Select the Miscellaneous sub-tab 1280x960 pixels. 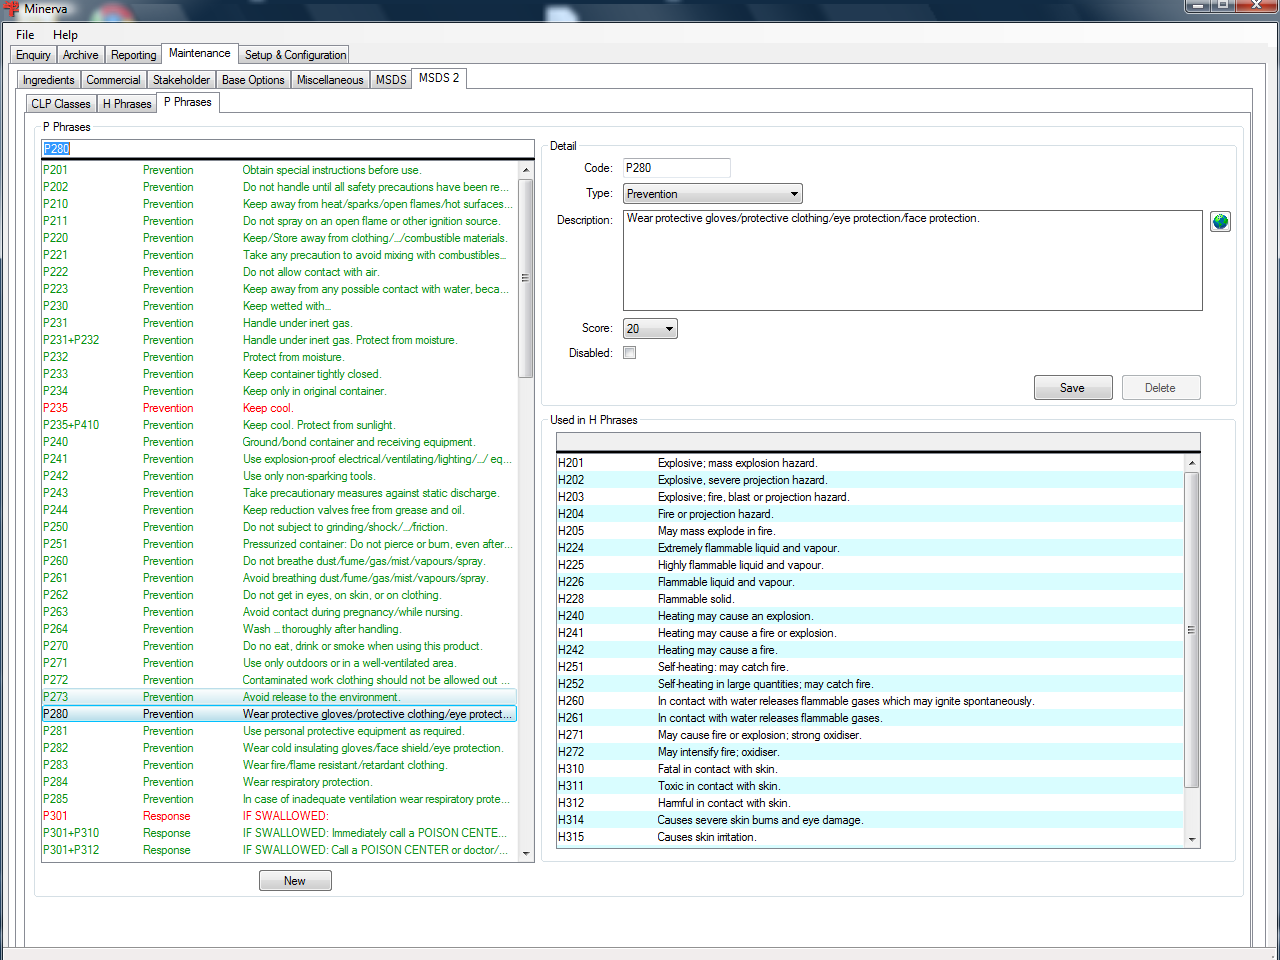coord(330,80)
